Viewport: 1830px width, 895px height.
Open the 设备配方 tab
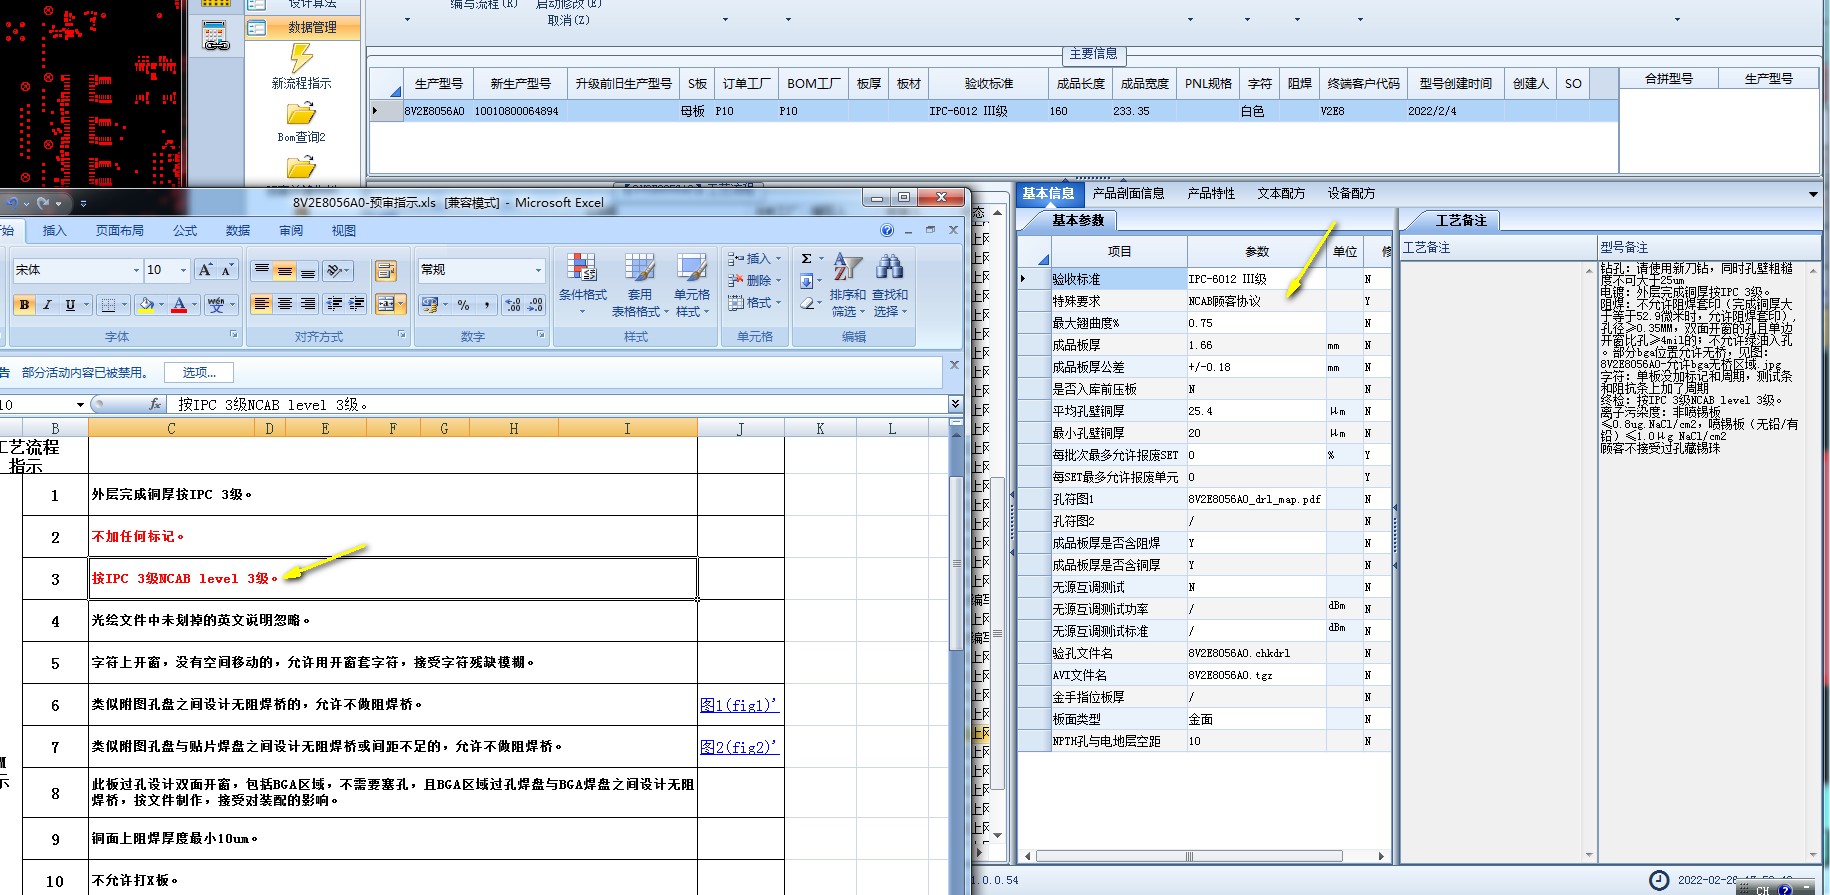click(x=1351, y=193)
